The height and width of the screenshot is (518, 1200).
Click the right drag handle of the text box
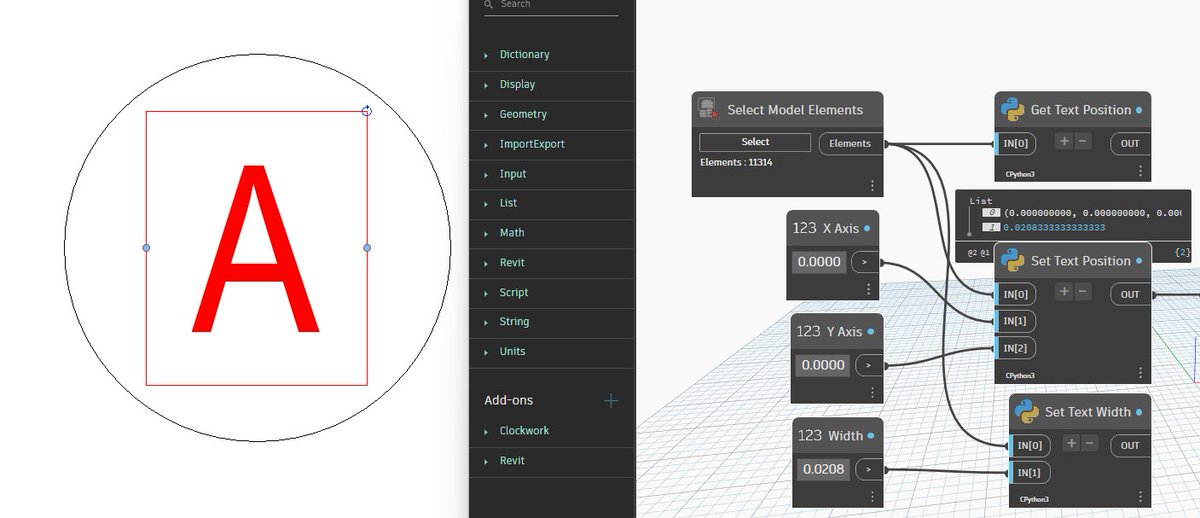tap(367, 247)
